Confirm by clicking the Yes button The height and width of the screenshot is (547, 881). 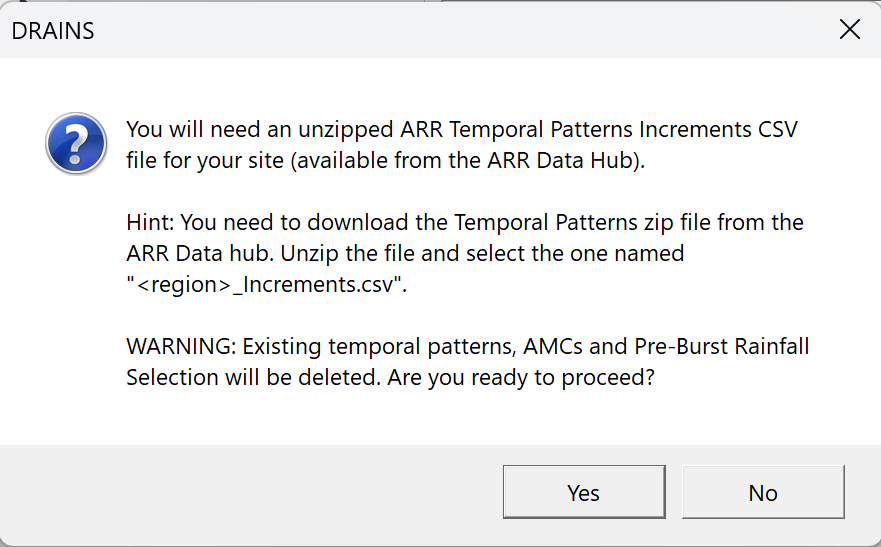click(584, 492)
